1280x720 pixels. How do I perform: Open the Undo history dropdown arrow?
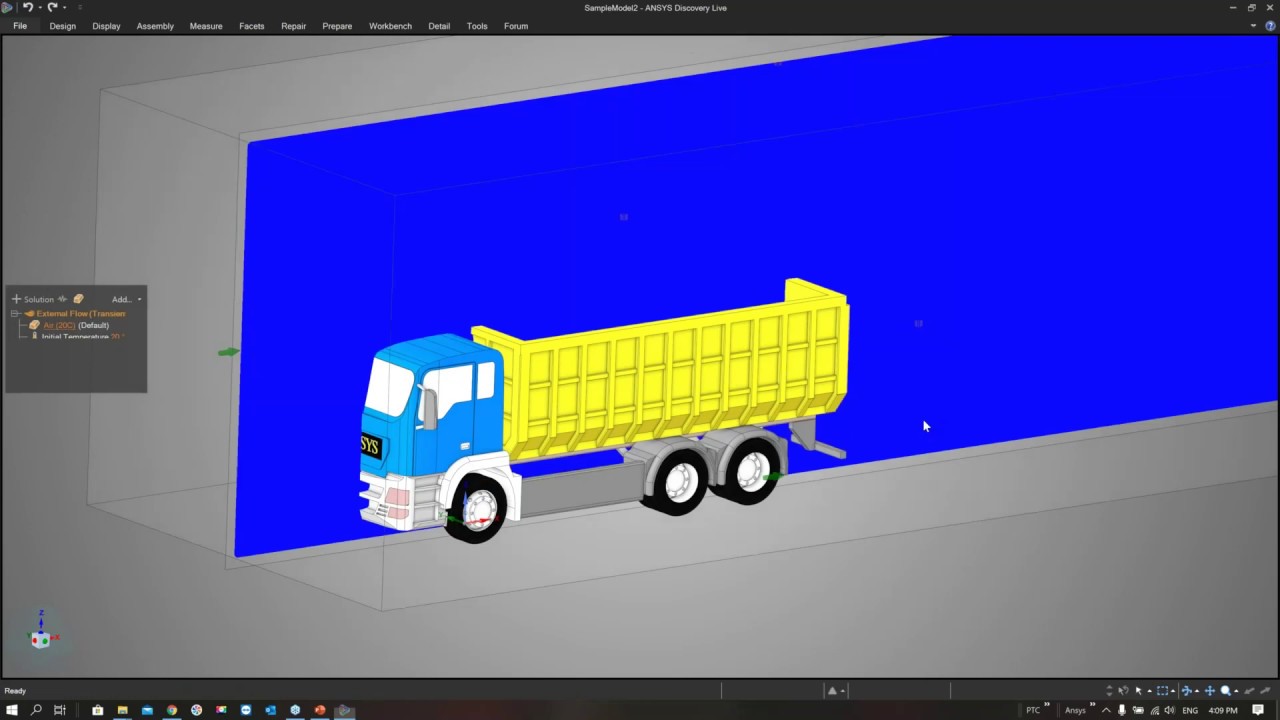coord(40,8)
